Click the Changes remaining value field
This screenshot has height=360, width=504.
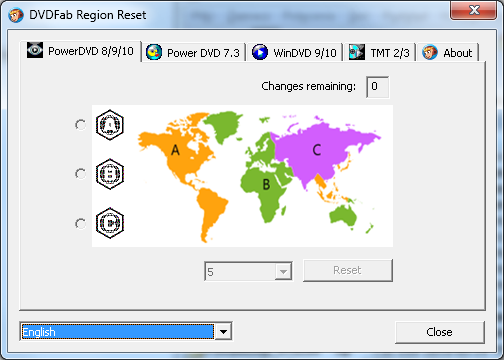[x=377, y=87]
